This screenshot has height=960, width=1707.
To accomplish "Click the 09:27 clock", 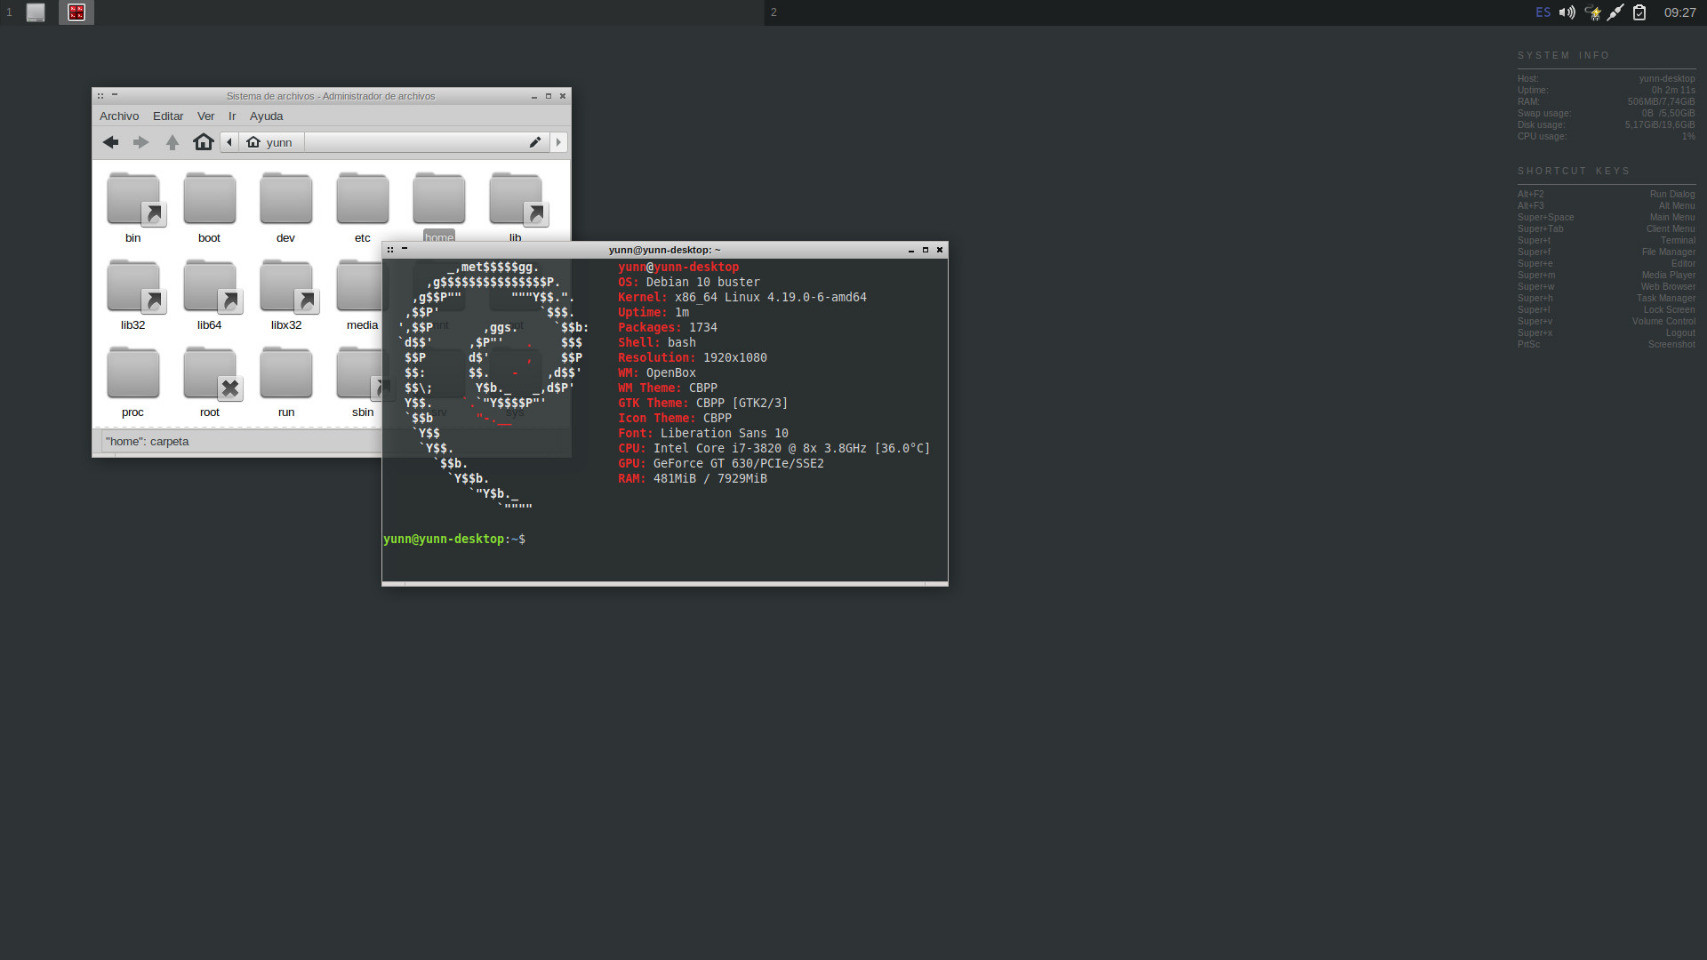I will click(1679, 12).
